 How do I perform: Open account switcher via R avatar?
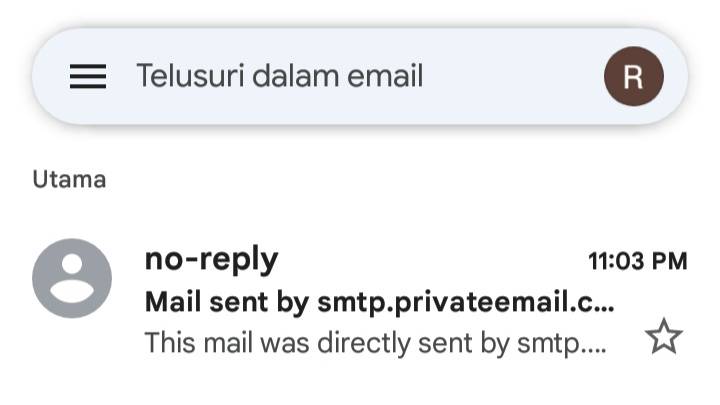633,76
